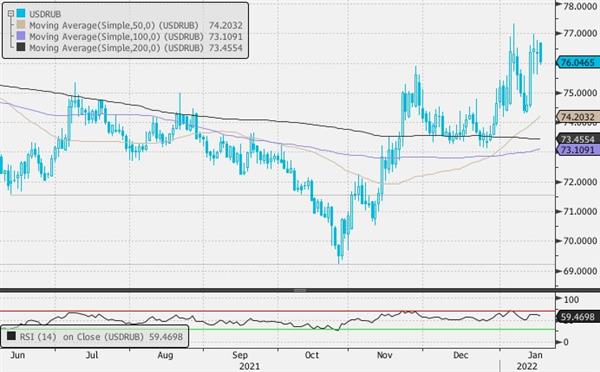Click the black RSI (14) legend swatch

[x=11, y=336]
